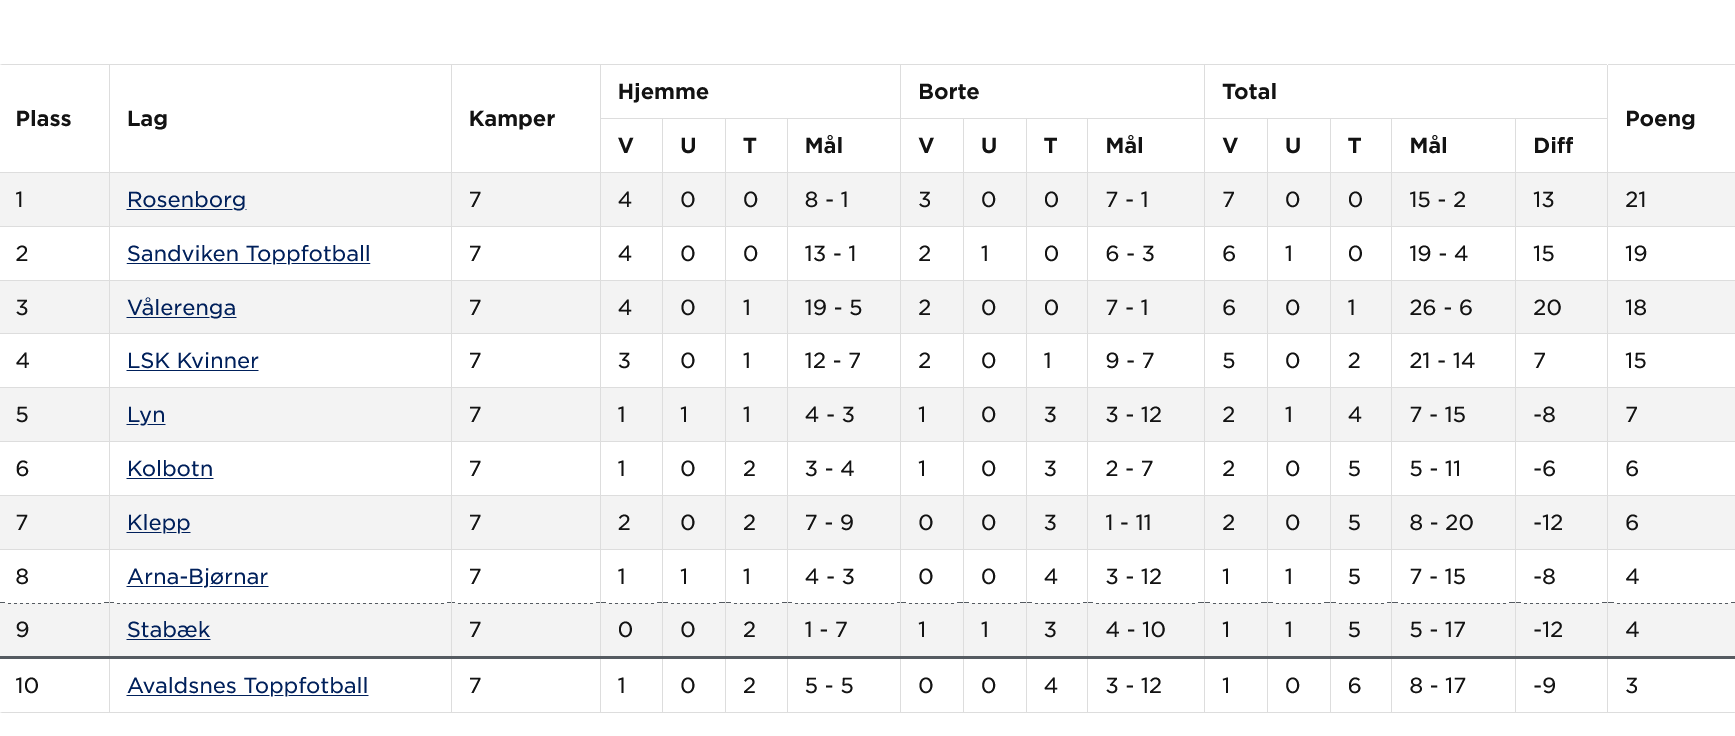Click the Borte section header

tap(946, 91)
